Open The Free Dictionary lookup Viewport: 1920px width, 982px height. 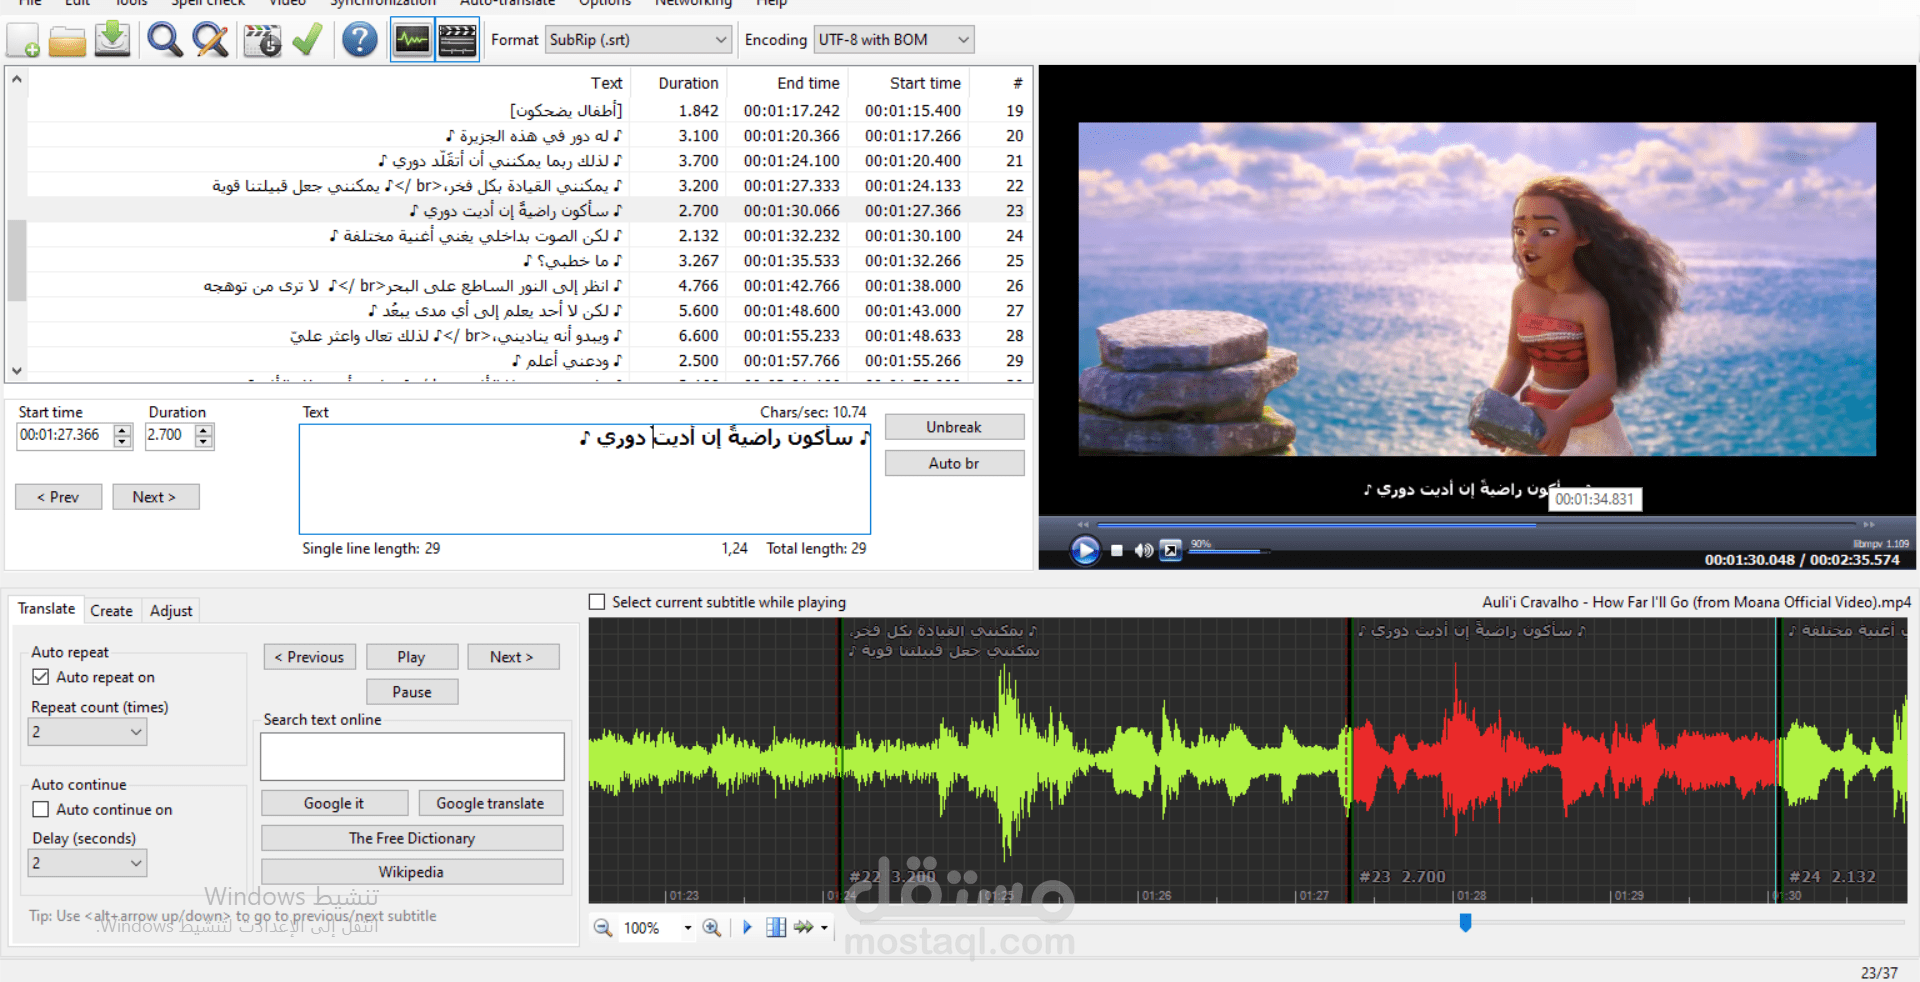[412, 838]
